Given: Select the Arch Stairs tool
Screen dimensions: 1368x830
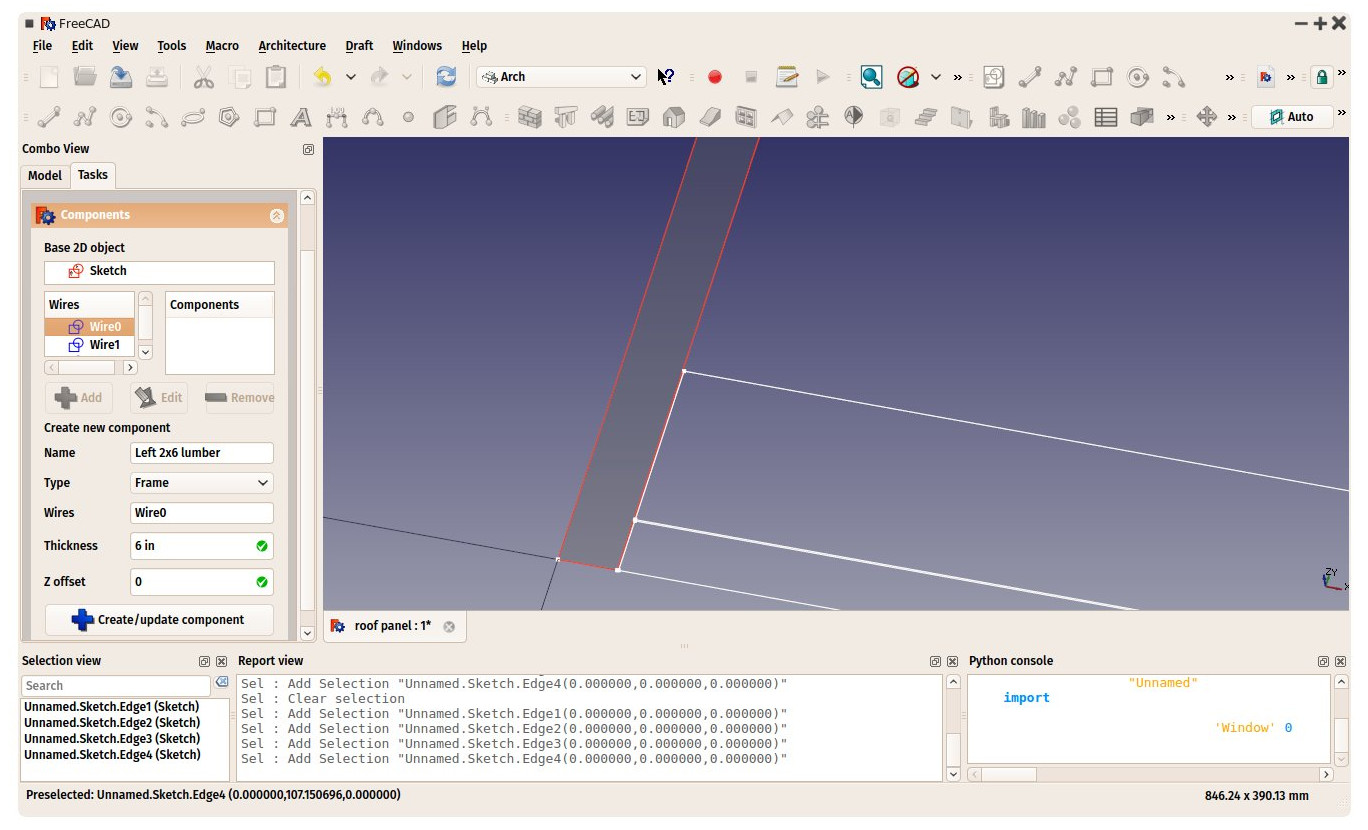Looking at the screenshot, I should coord(926,117).
